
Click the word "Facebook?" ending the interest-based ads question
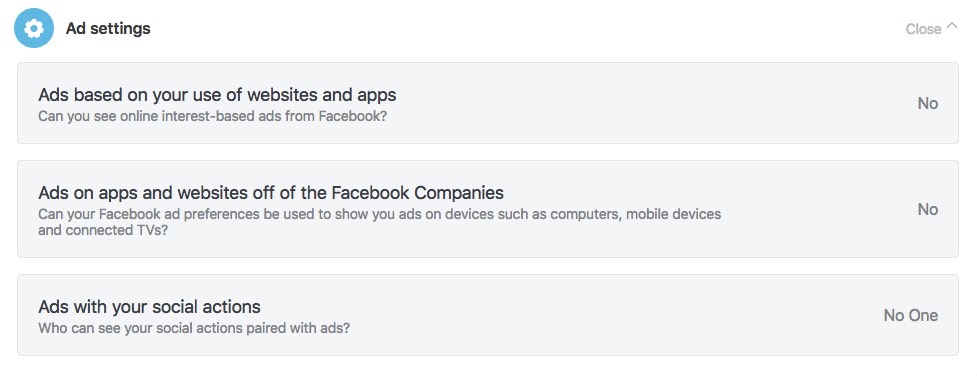click(x=353, y=116)
